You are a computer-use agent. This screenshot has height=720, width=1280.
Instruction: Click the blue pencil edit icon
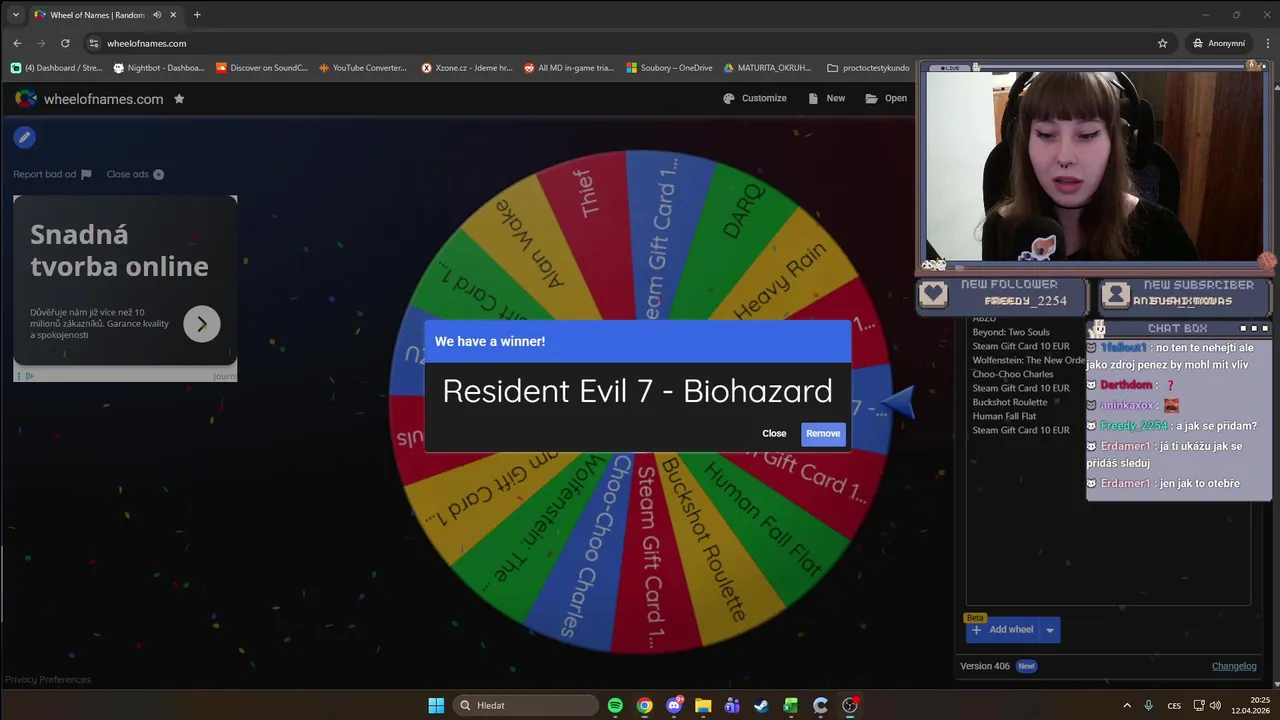click(25, 138)
